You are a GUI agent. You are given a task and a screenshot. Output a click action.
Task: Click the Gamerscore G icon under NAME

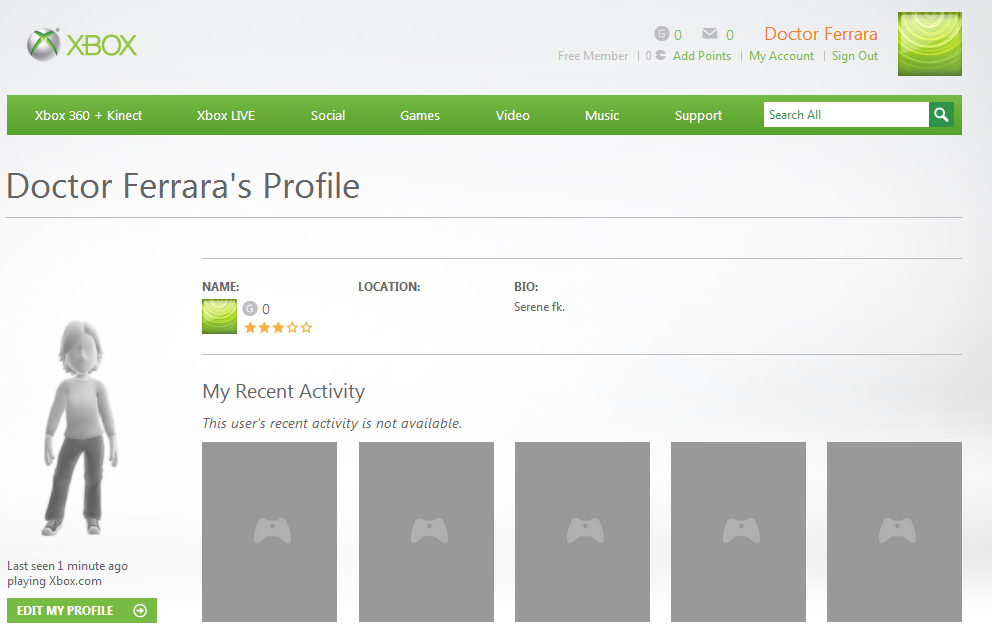coord(250,308)
